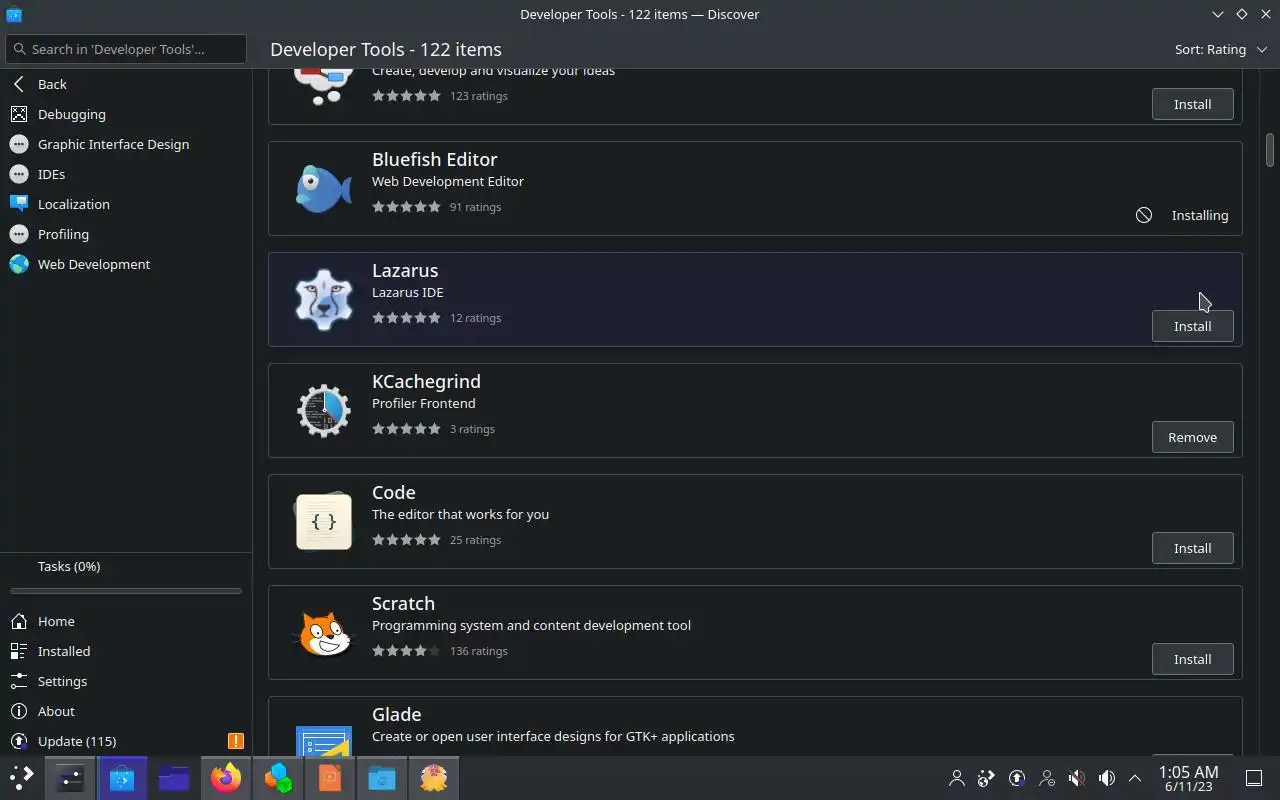This screenshot has height=800, width=1280.
Task: Click the Discover icon in the title bar
Action: (x=13, y=14)
